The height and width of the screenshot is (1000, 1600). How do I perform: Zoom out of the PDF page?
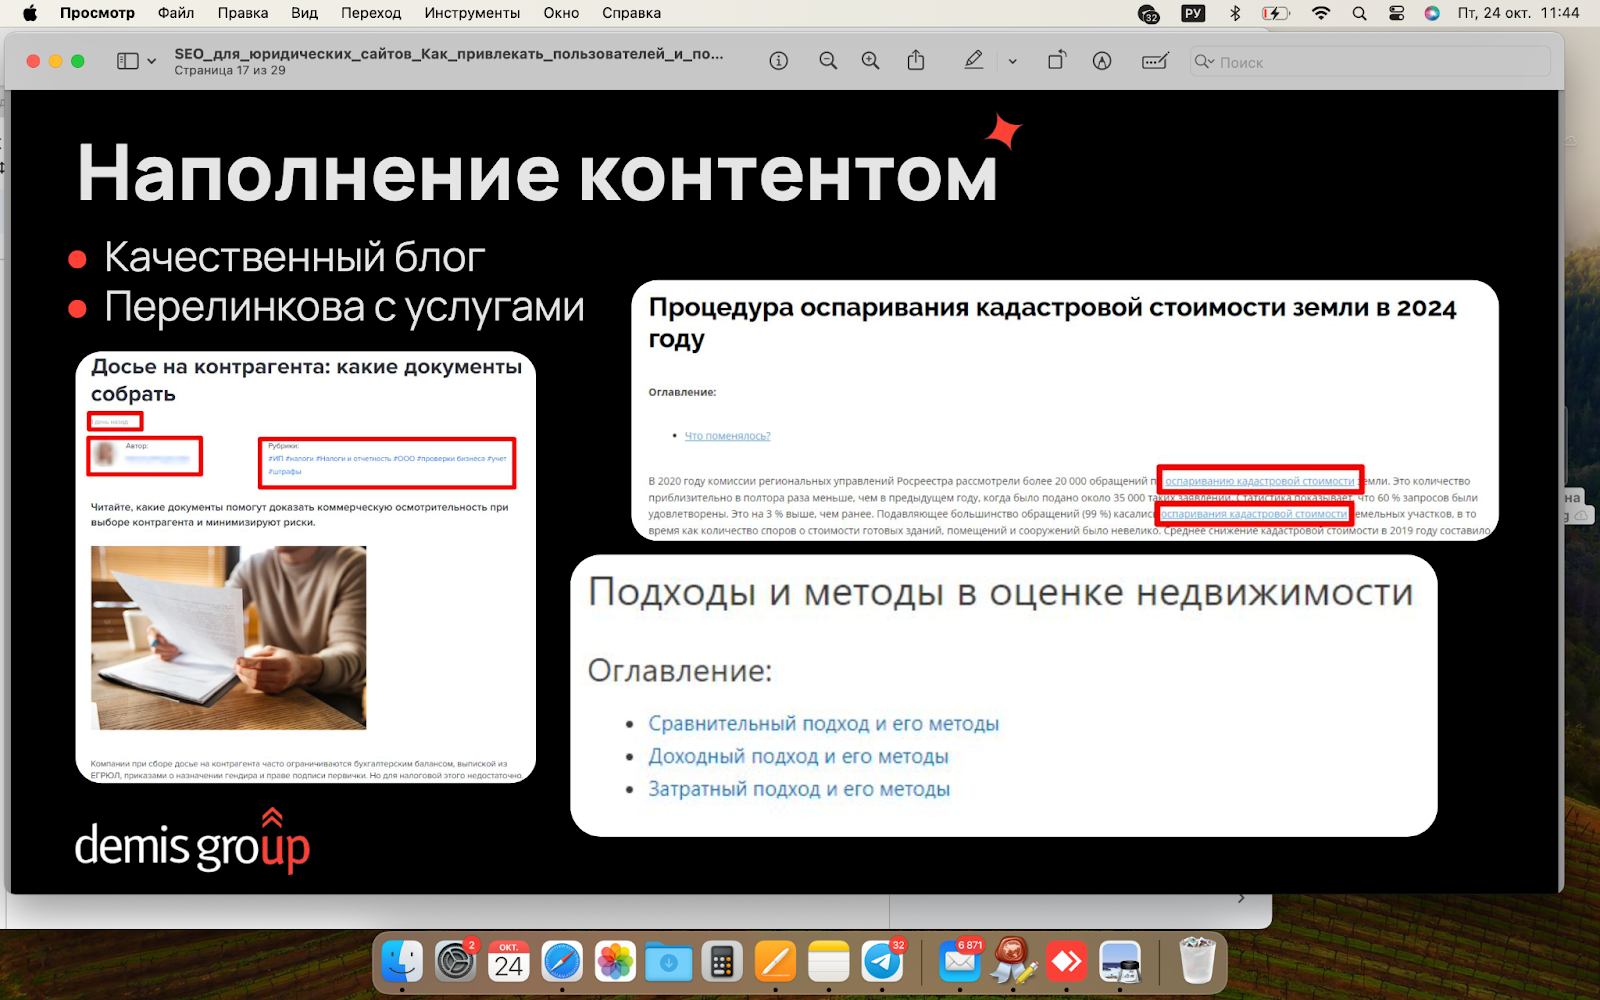828,60
